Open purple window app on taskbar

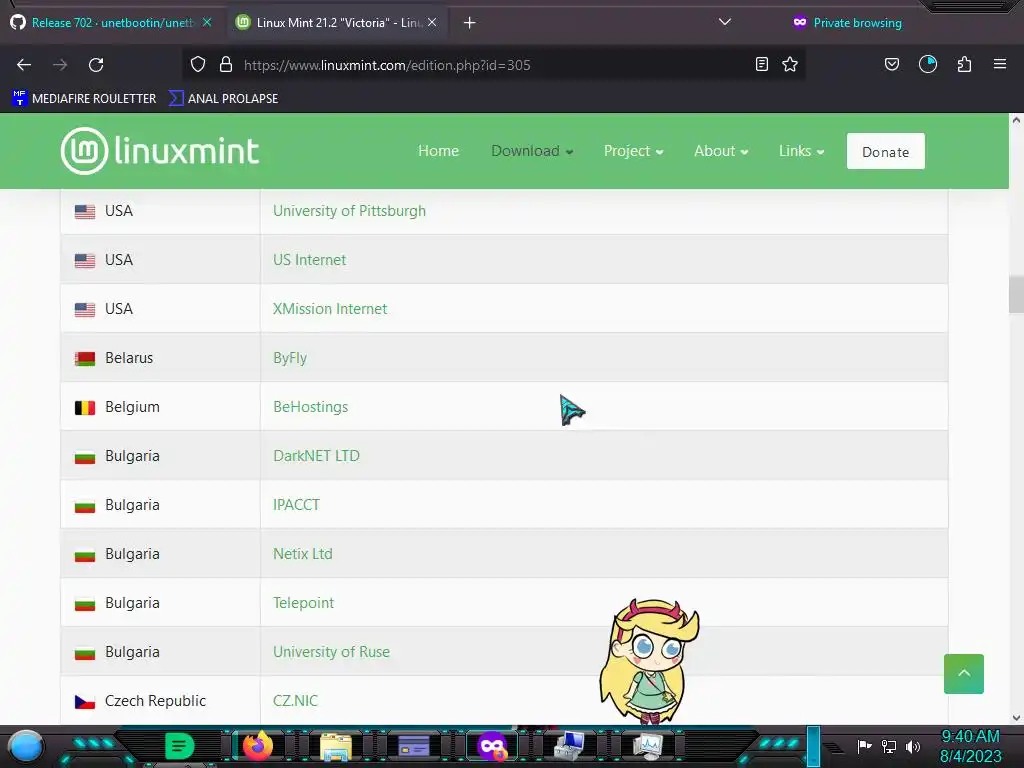pyautogui.click(x=414, y=746)
